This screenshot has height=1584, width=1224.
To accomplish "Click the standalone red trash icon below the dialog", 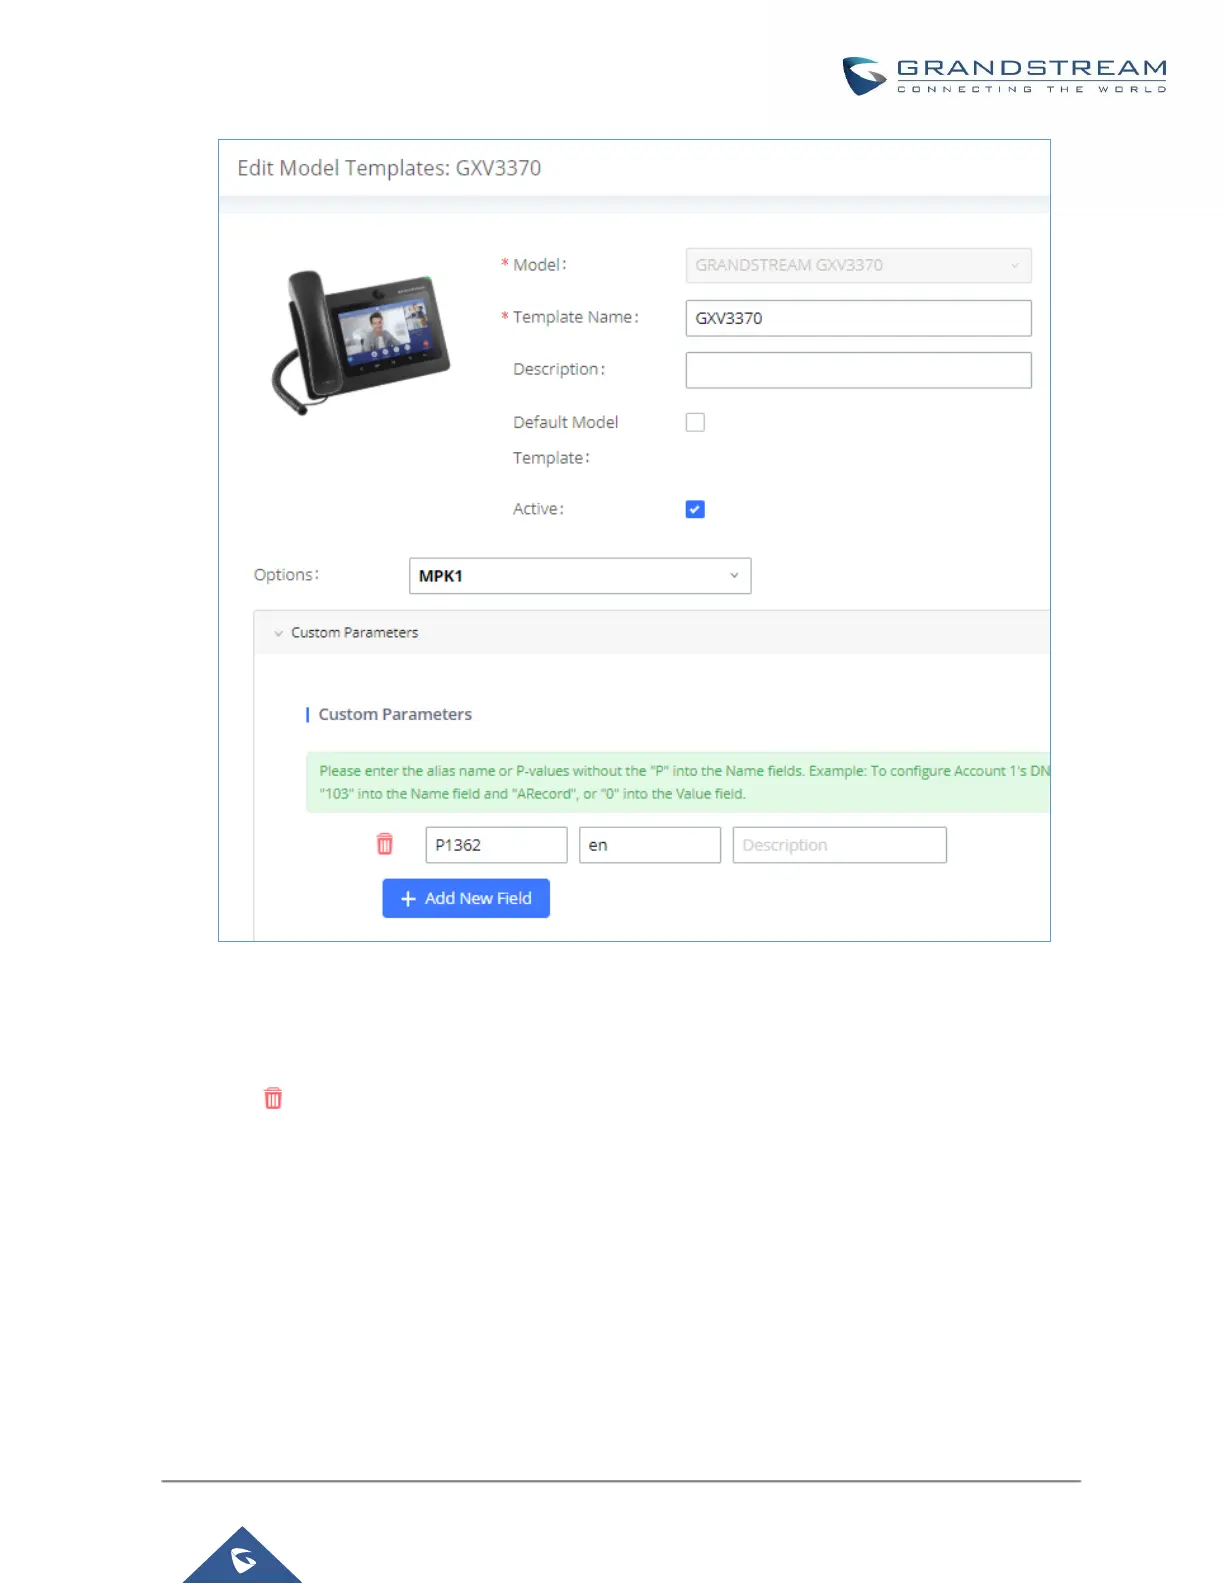I will pyautogui.click(x=273, y=1098).
